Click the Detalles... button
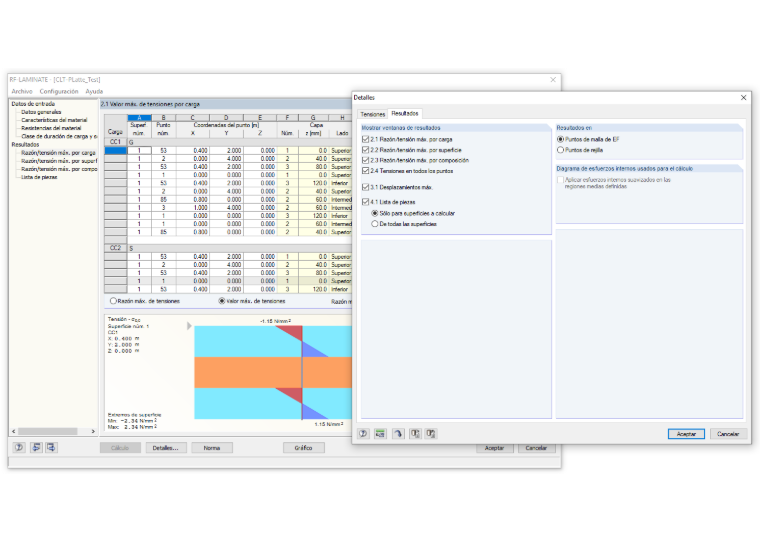Screen dimensions: 760x542 click(165, 448)
